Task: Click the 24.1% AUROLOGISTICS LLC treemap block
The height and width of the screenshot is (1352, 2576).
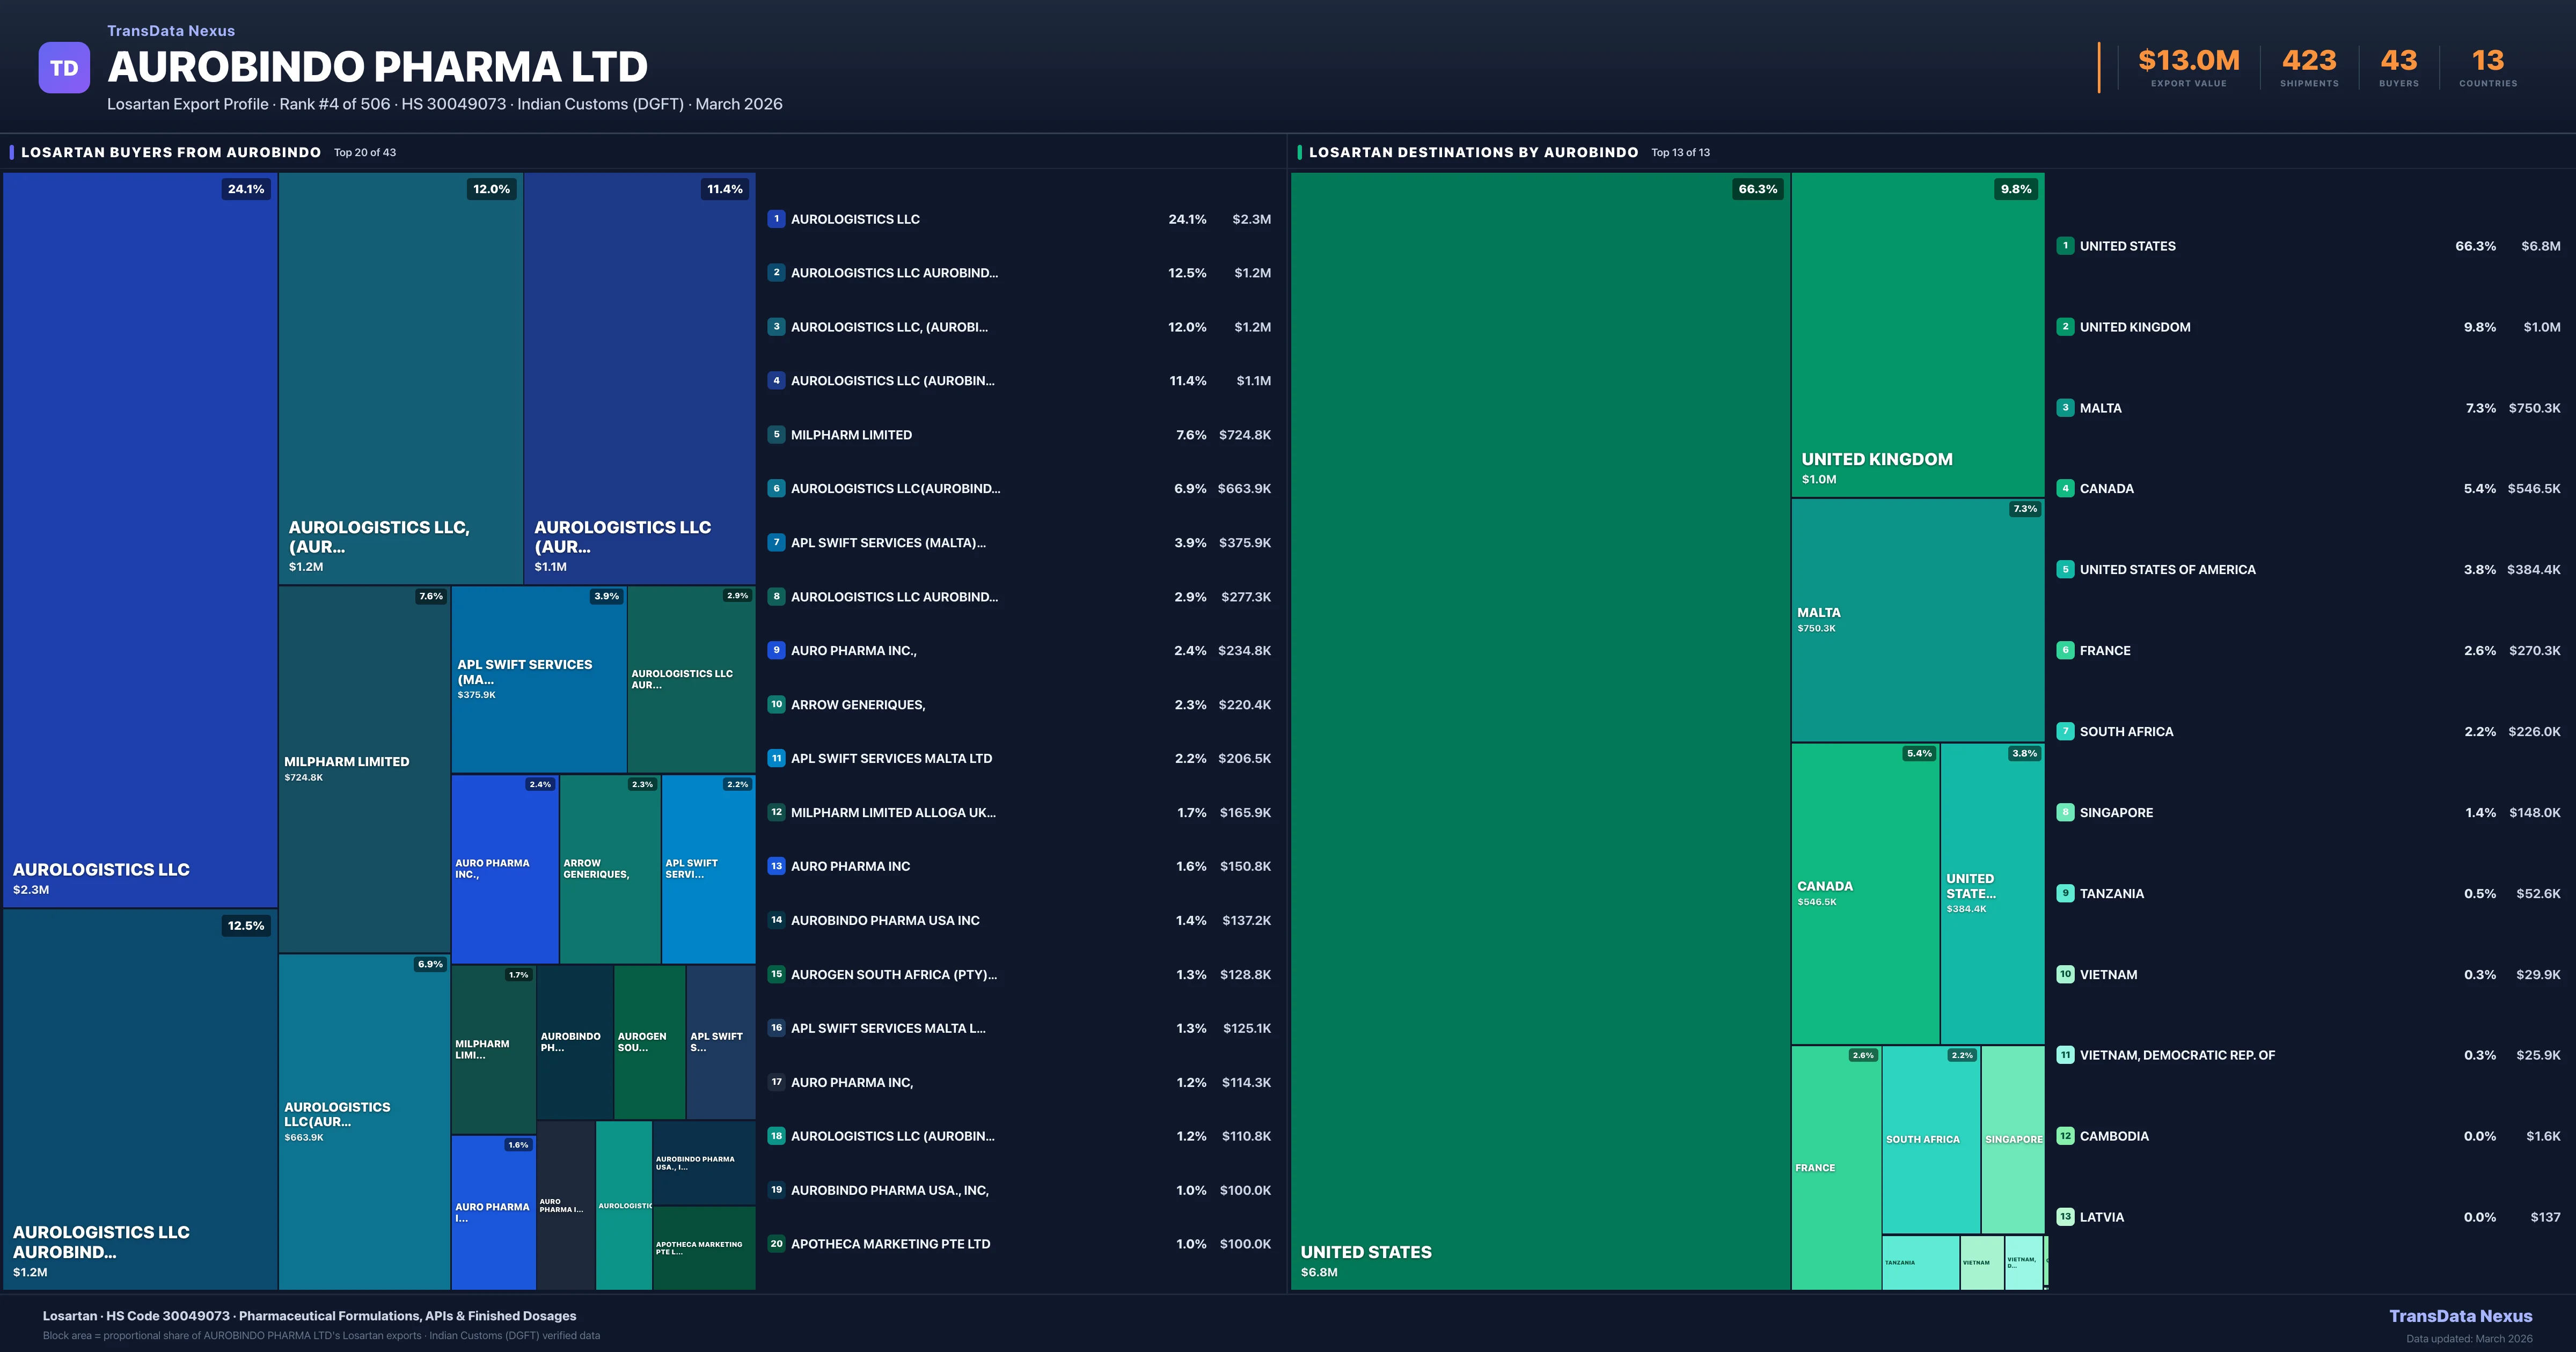Action: pyautogui.click(x=140, y=540)
